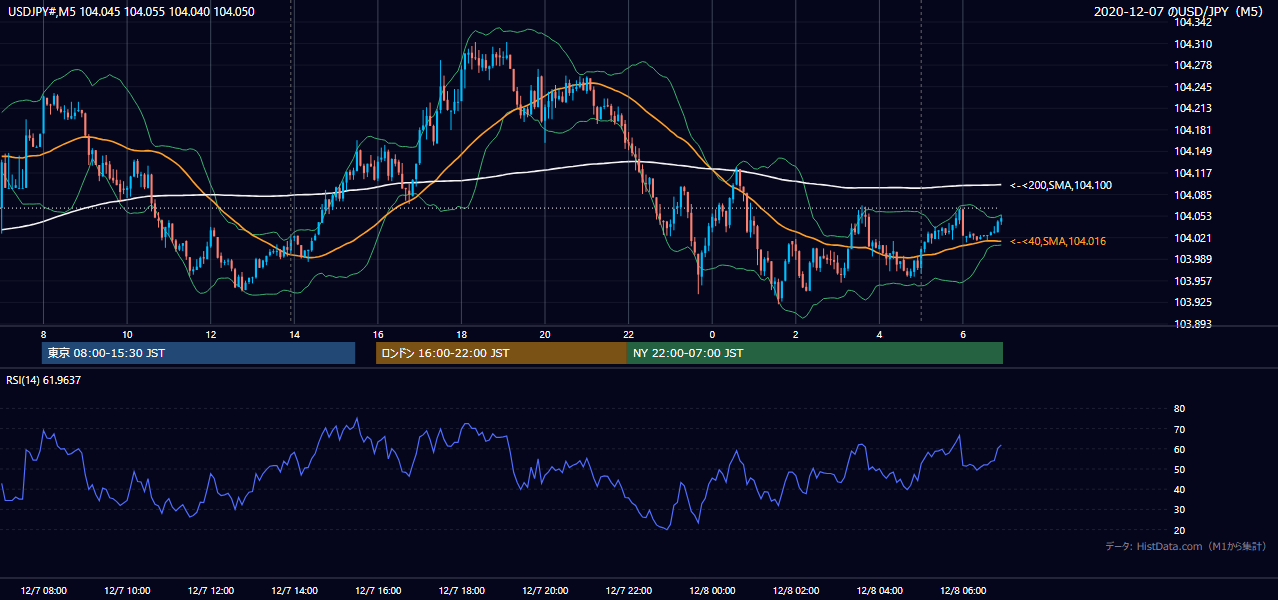Click the hour 2 tick on the price chart
The width and height of the screenshot is (1278, 600).
(x=796, y=334)
